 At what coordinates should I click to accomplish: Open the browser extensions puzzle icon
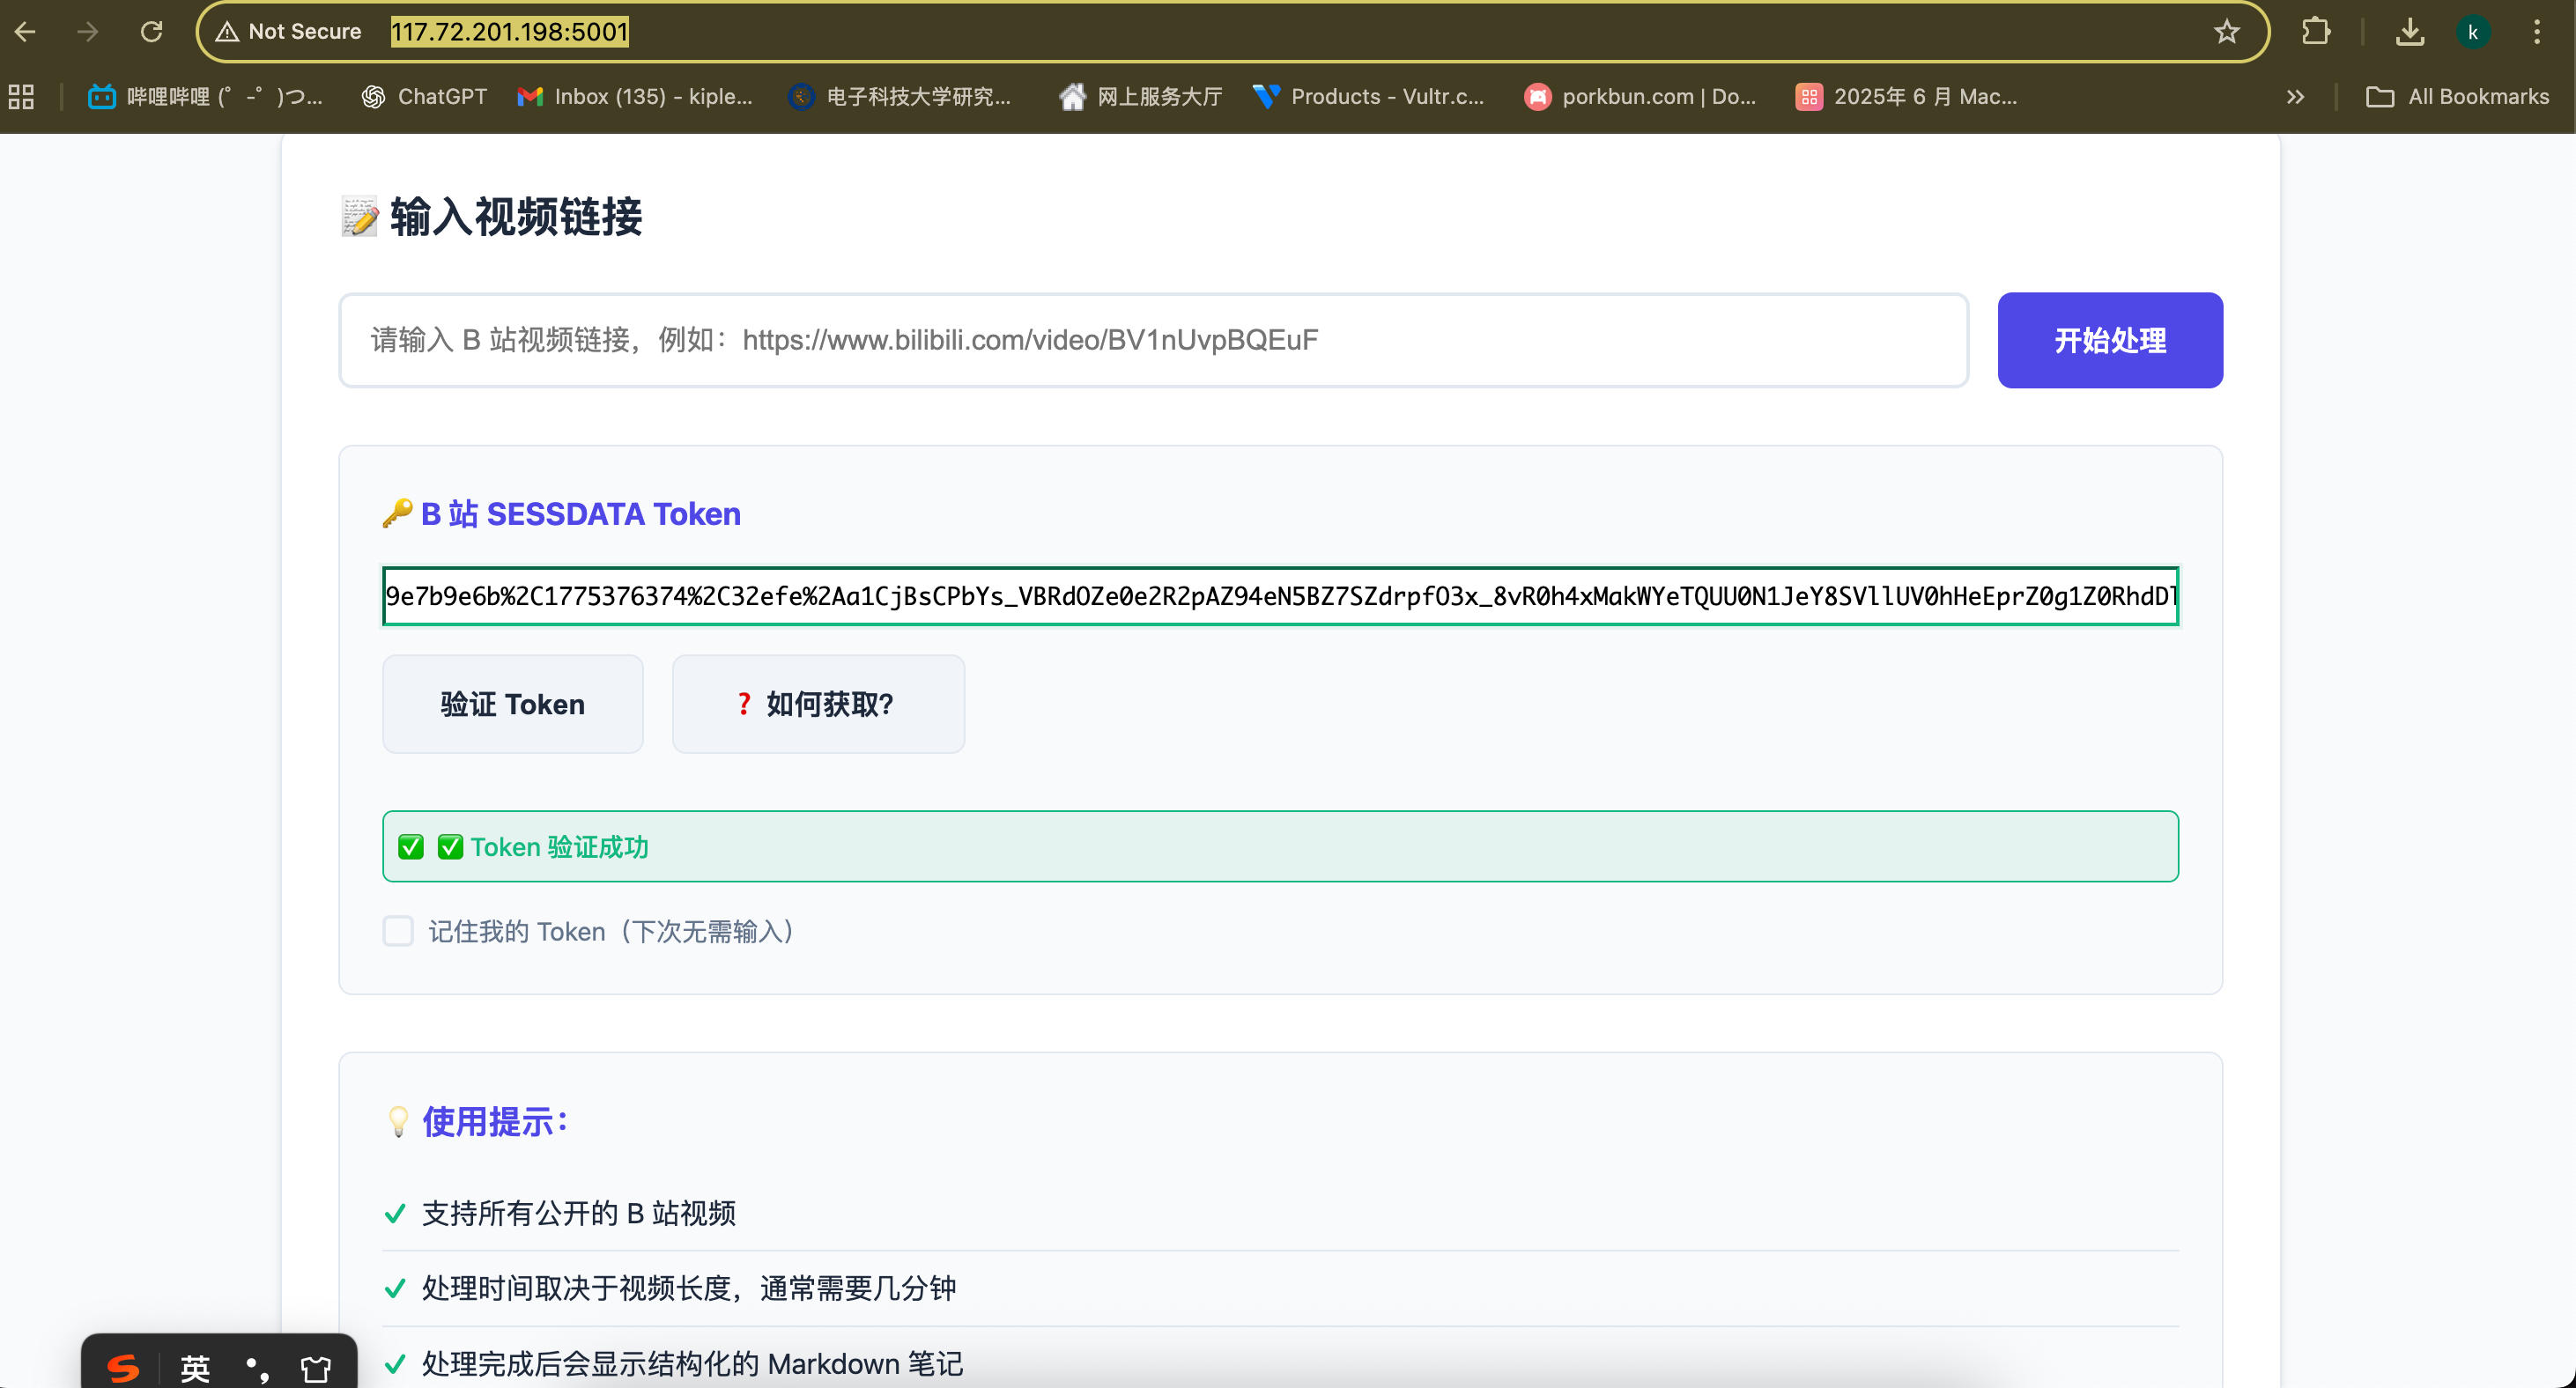(x=2315, y=32)
